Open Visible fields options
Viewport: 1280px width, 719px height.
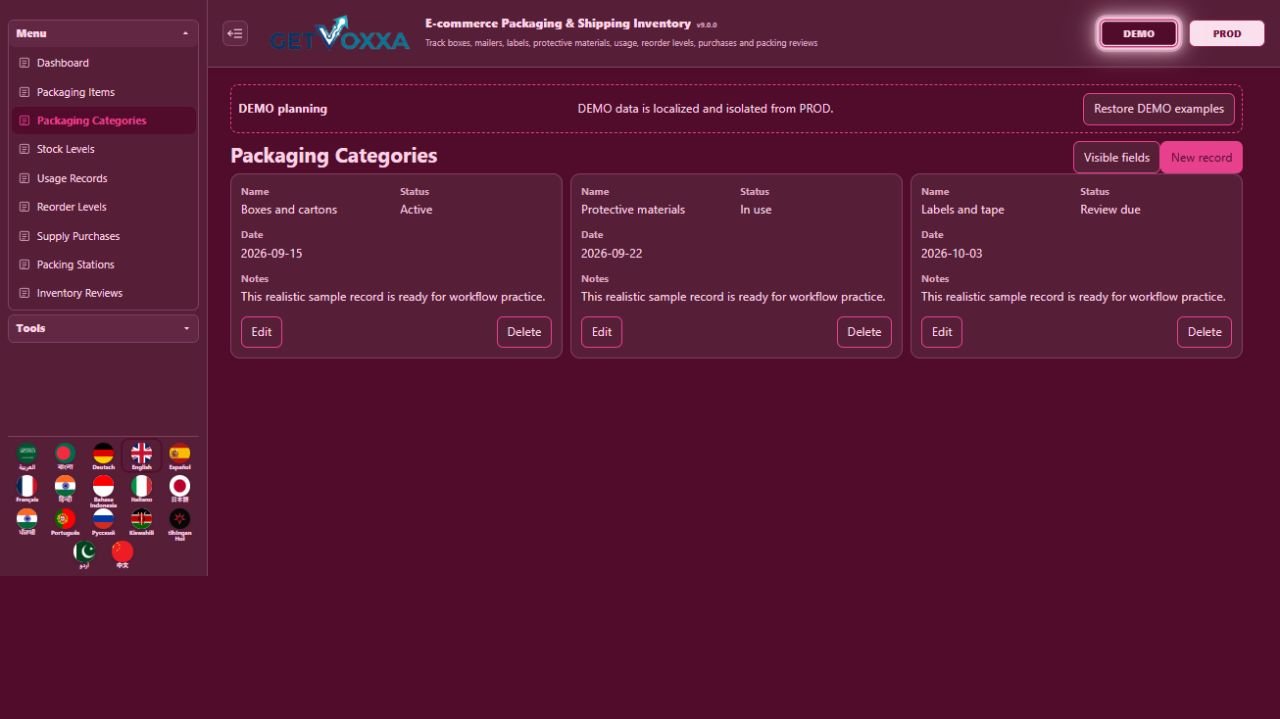click(1116, 157)
